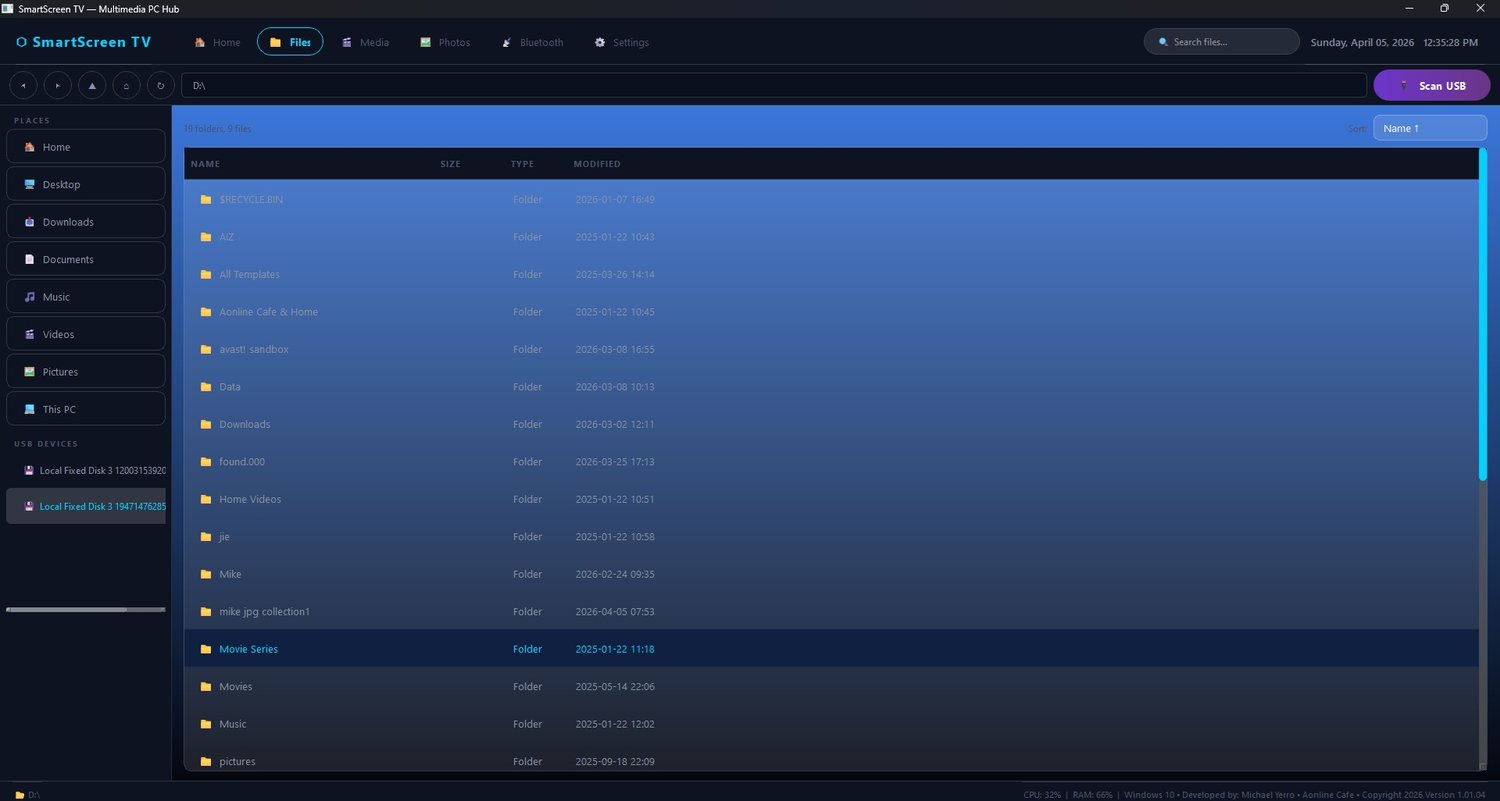The height and width of the screenshot is (801, 1500).
Task: Go back with the left arrow button
Action: (23, 86)
